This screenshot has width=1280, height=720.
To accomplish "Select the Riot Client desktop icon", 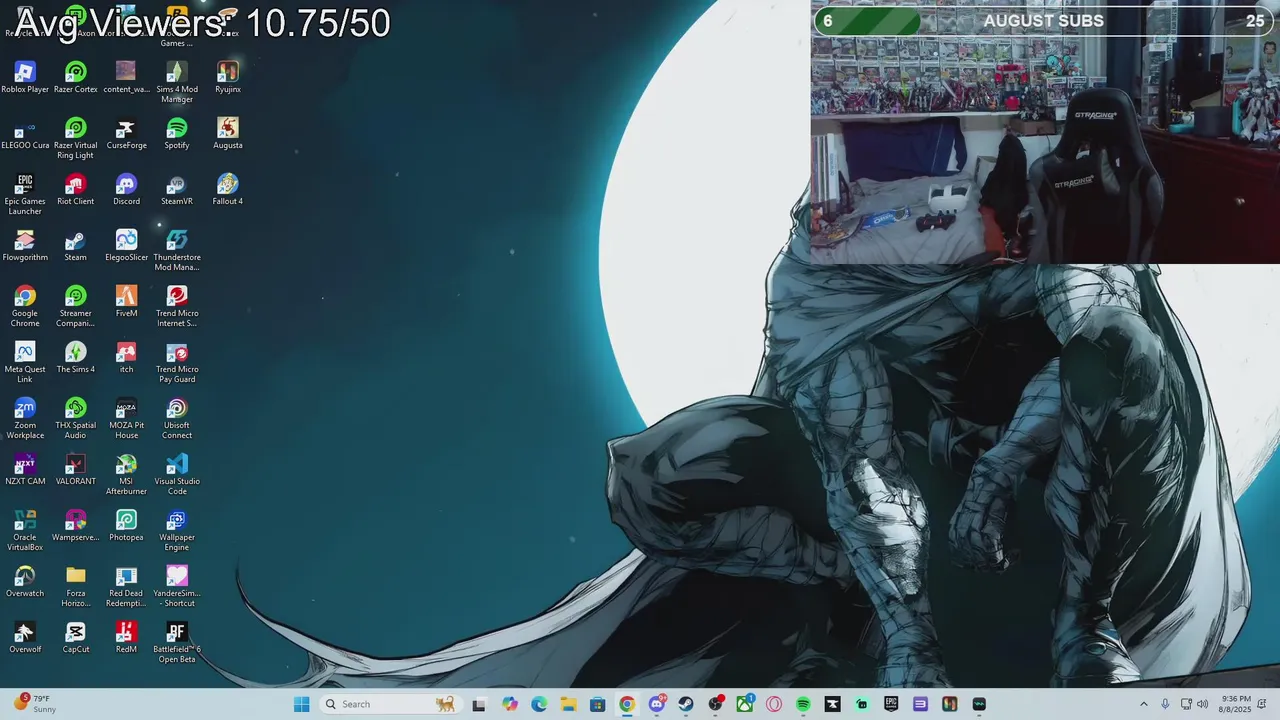I will pyautogui.click(x=75, y=189).
